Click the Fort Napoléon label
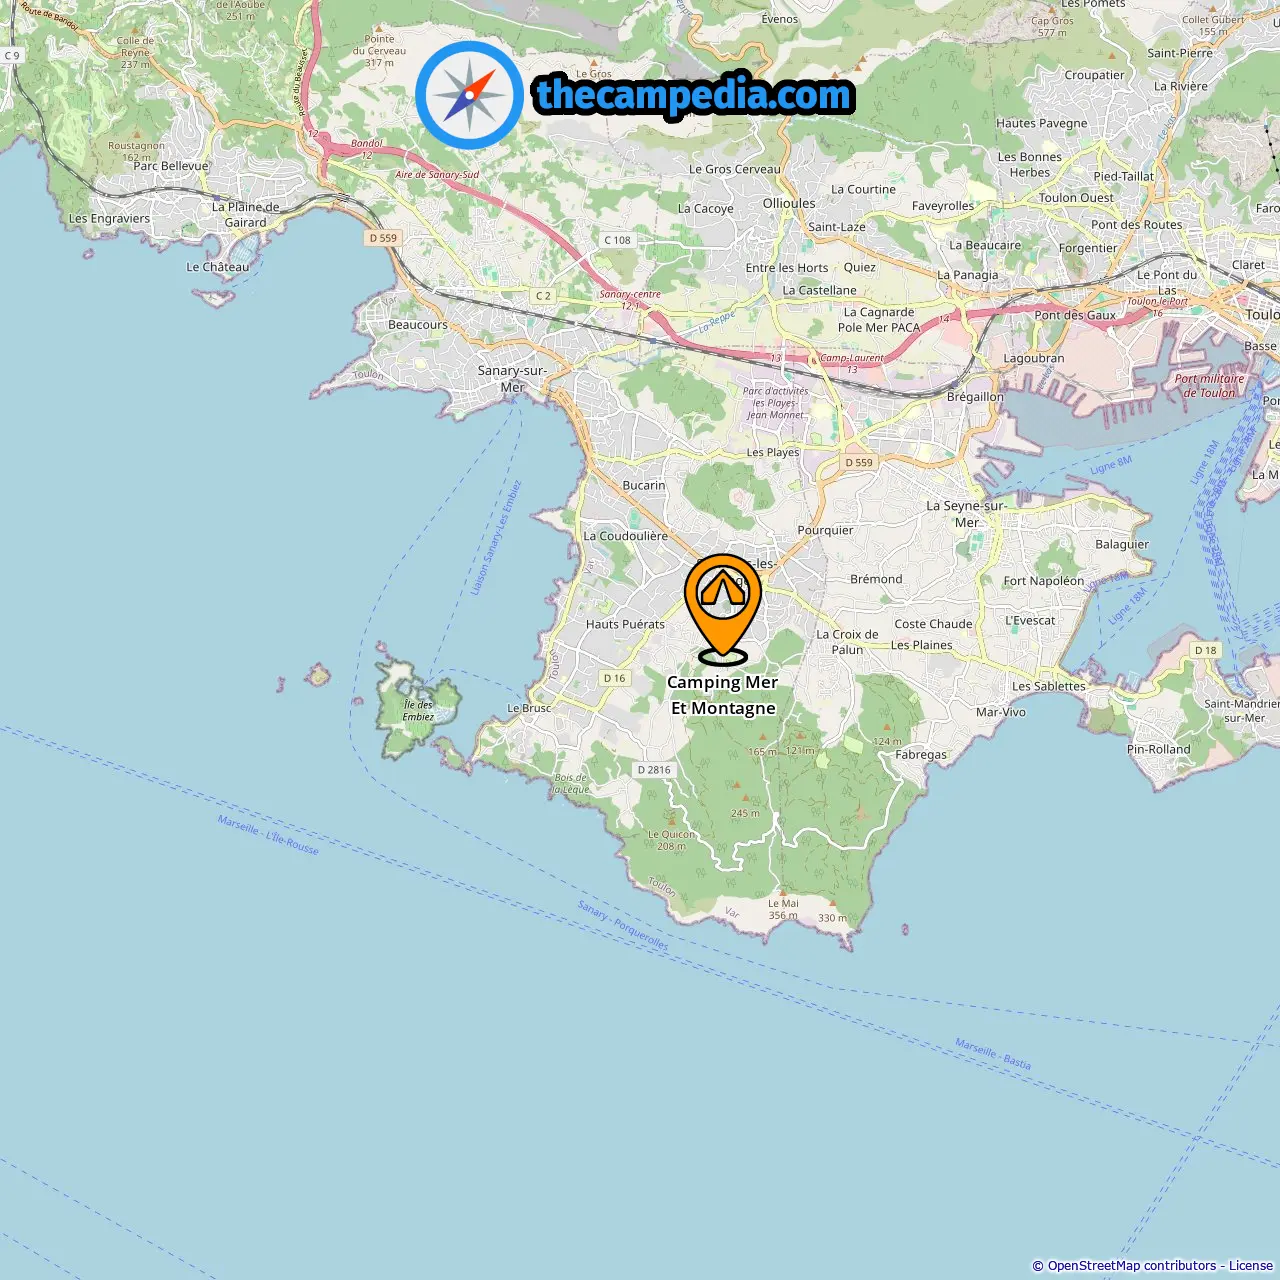This screenshot has height=1280, width=1280. click(x=1044, y=581)
